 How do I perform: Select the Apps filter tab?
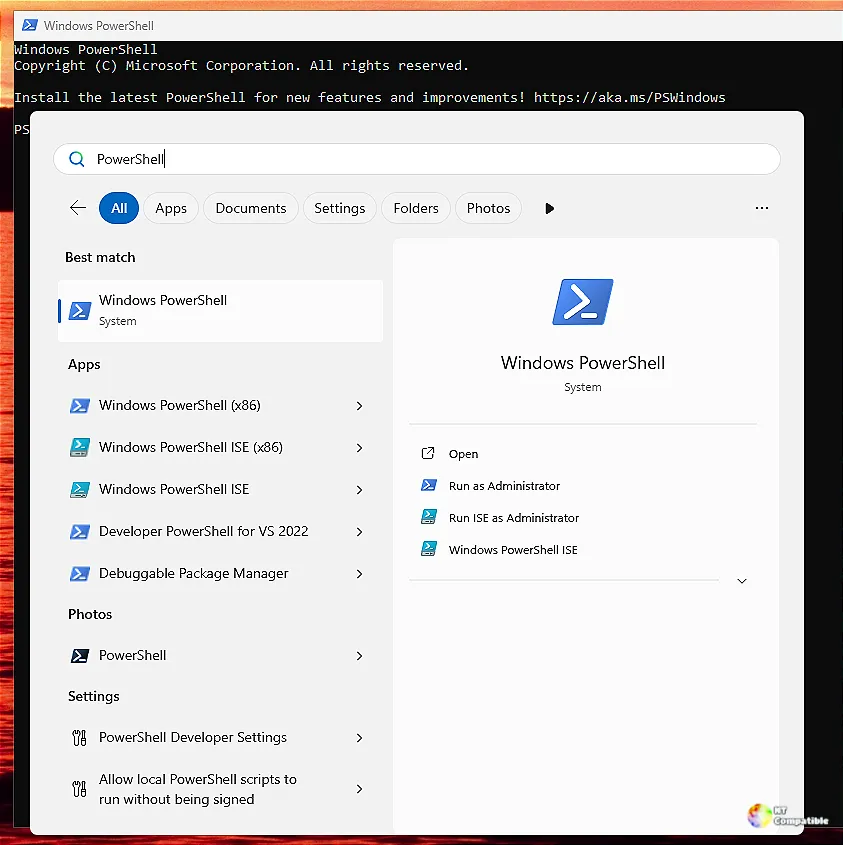coord(171,208)
